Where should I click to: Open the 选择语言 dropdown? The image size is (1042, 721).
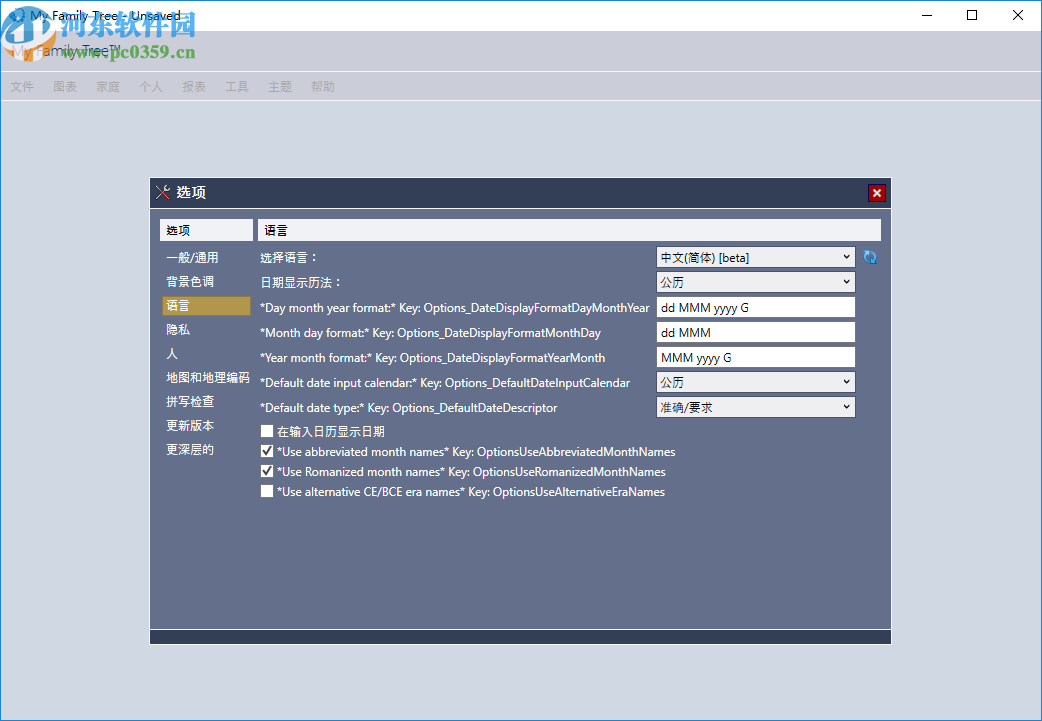(x=756, y=257)
